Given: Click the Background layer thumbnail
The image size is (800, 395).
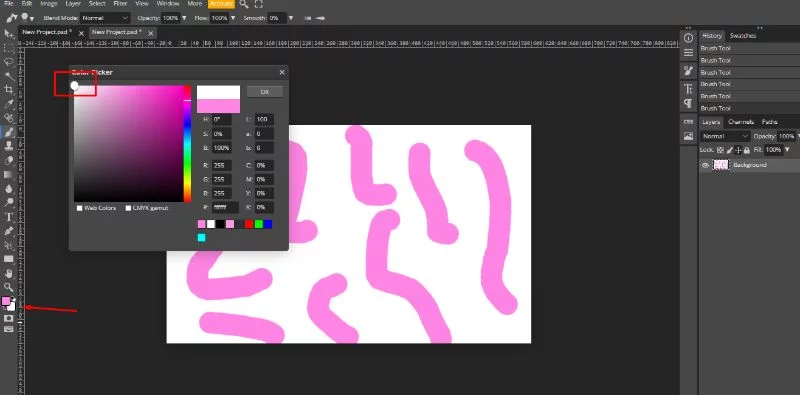Looking at the screenshot, I should [721, 165].
